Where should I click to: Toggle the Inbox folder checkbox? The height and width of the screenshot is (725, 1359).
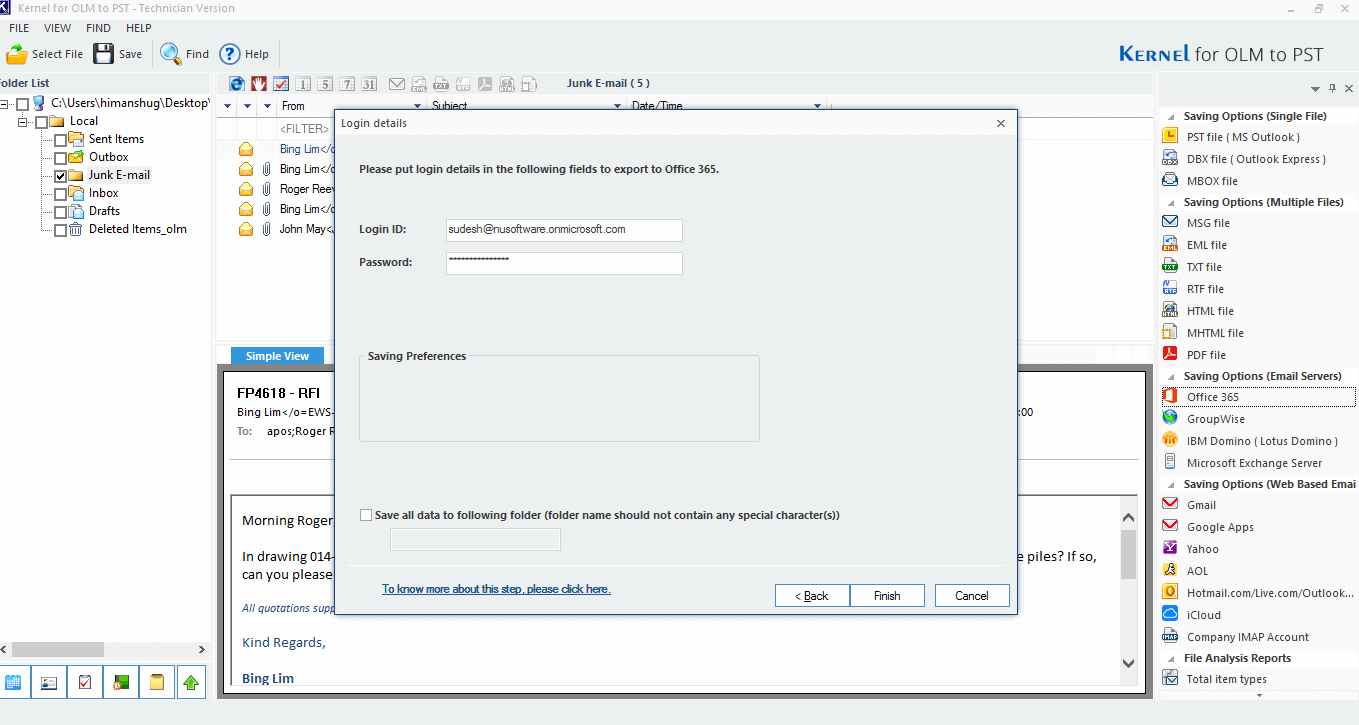[61, 194]
